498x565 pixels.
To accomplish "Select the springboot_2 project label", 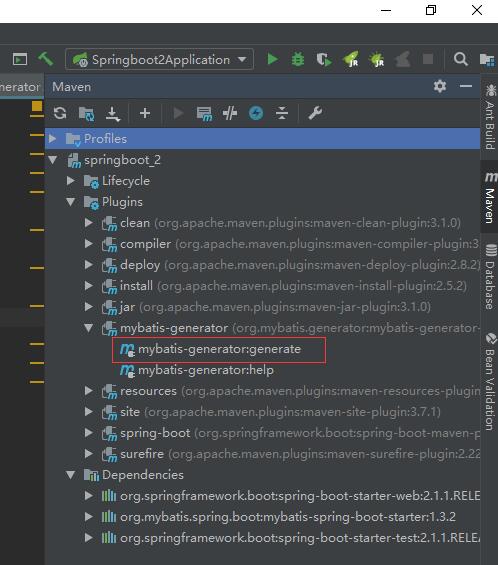I will click(x=122, y=160).
